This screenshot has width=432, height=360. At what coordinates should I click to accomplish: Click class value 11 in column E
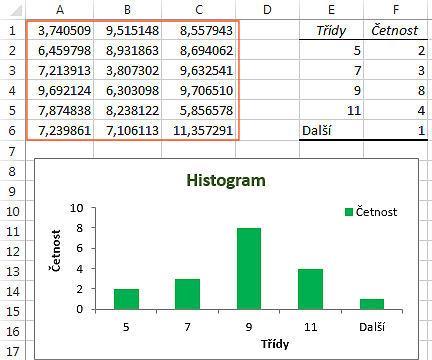(x=331, y=110)
